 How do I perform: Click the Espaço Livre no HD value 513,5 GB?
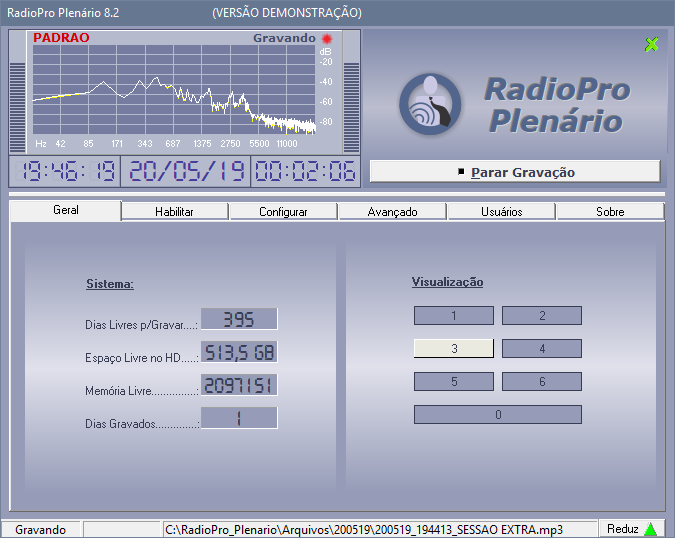coord(239,352)
